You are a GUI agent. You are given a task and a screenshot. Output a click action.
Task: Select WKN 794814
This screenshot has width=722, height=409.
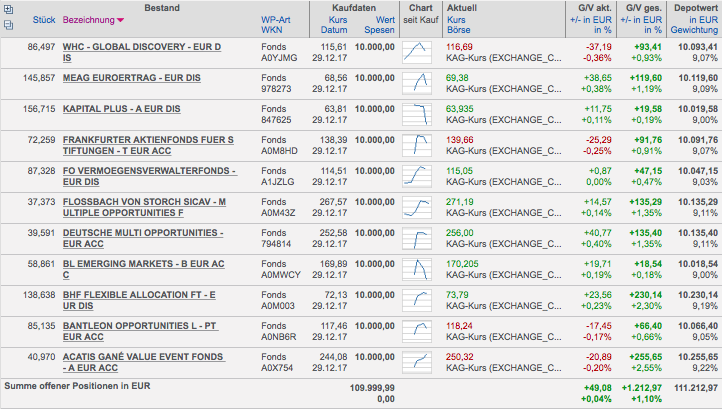pyautogui.click(x=276, y=244)
